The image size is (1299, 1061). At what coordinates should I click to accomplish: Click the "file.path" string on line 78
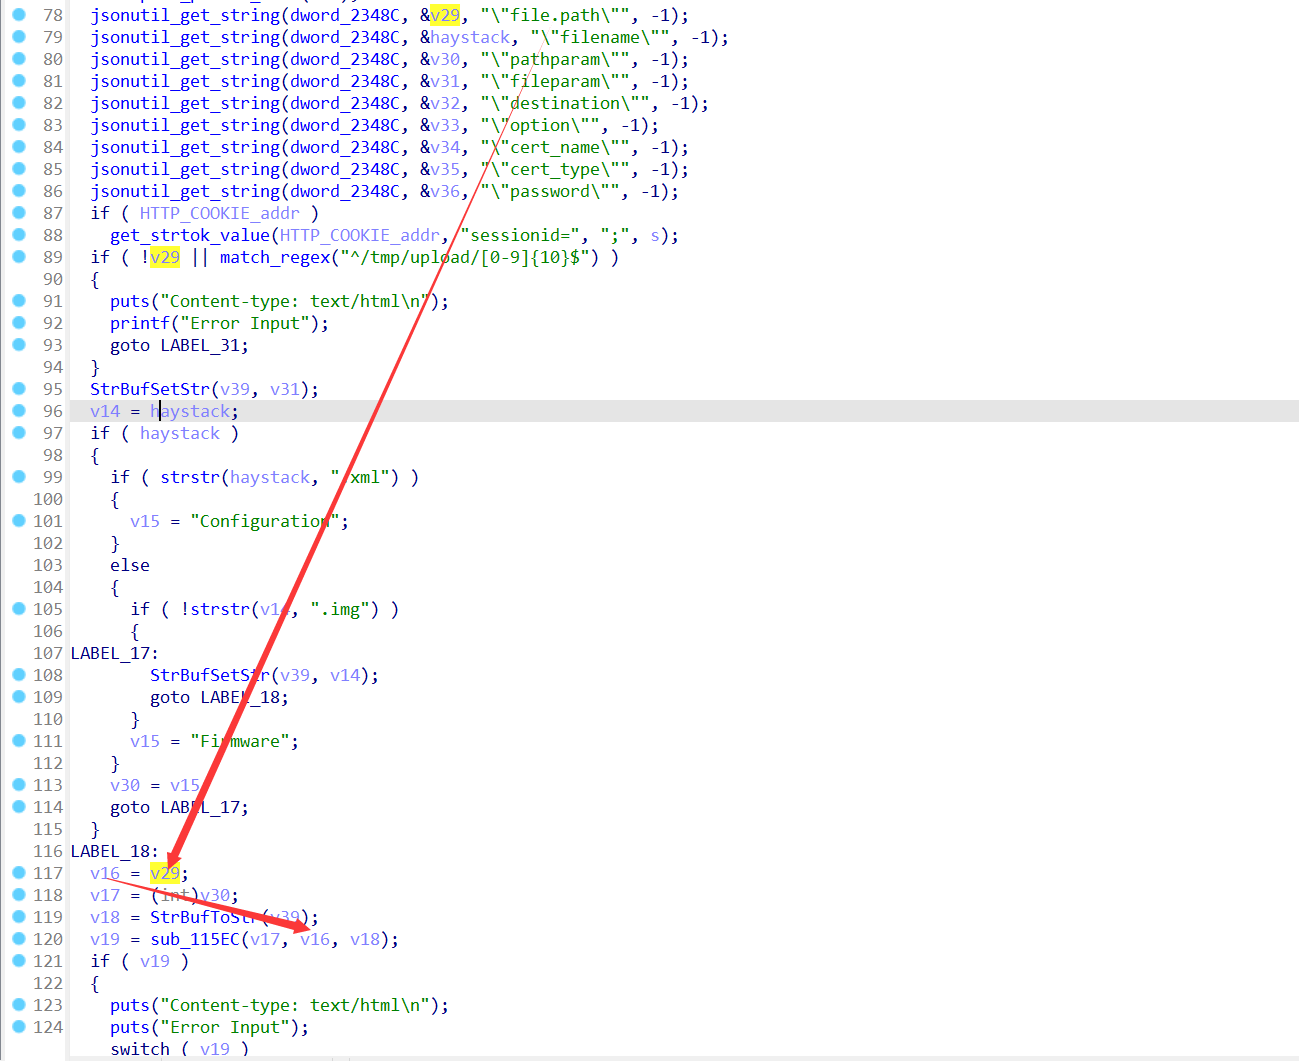pos(556,16)
